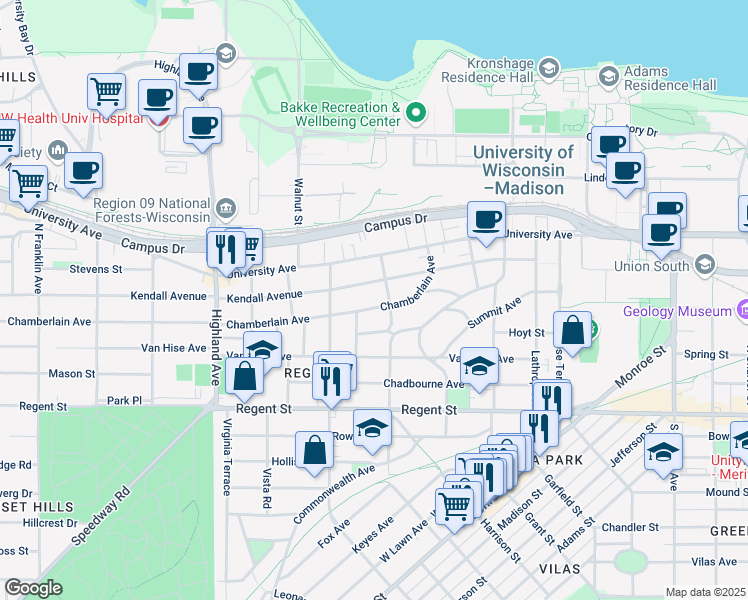The height and width of the screenshot is (600, 748).
Task: Click the Keyes Ave street label
Action: tap(373, 535)
